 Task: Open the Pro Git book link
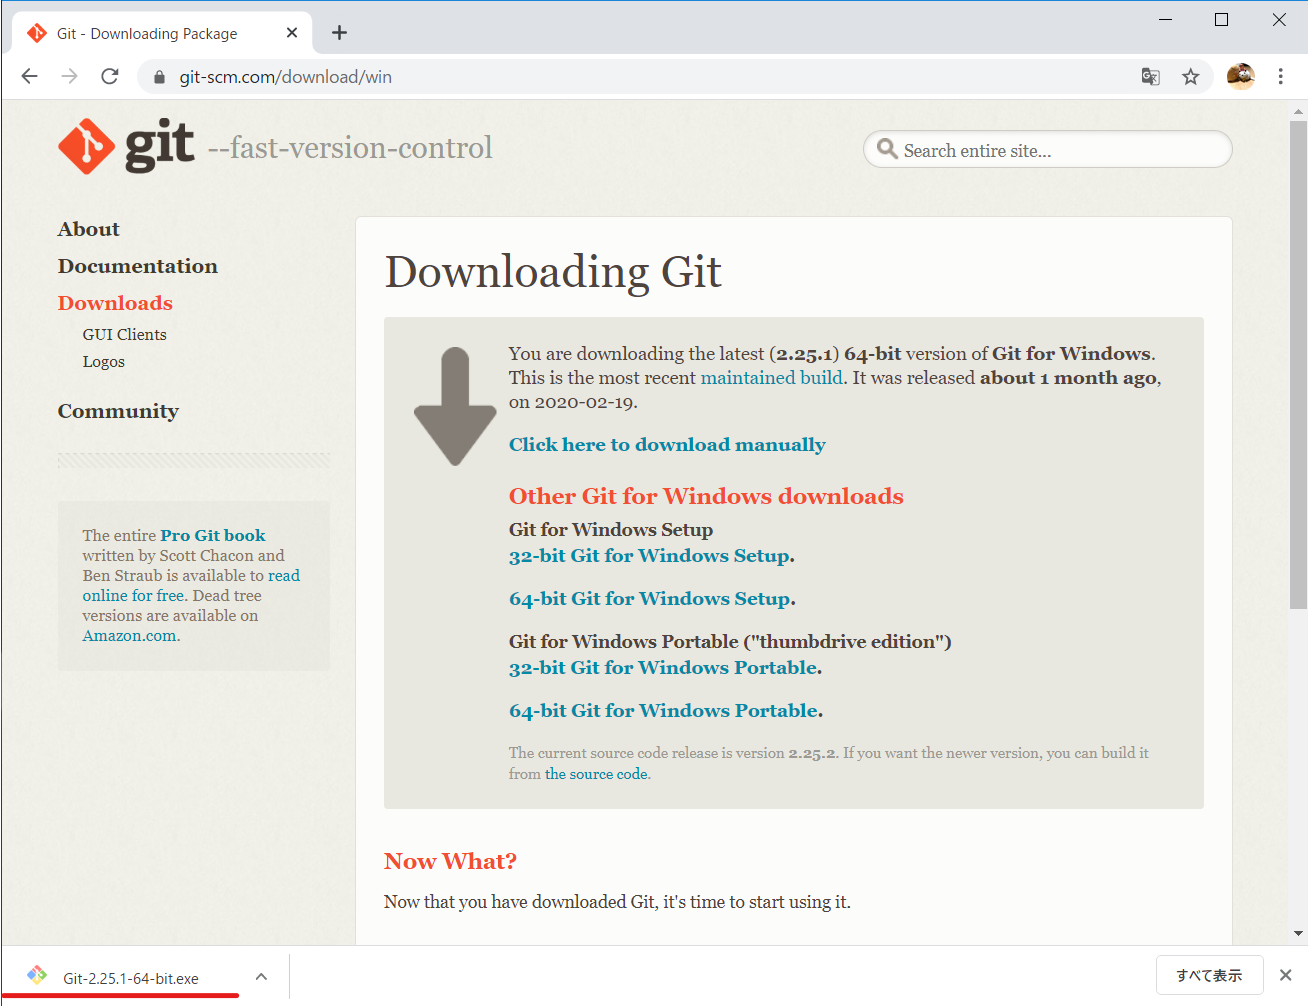pos(213,536)
